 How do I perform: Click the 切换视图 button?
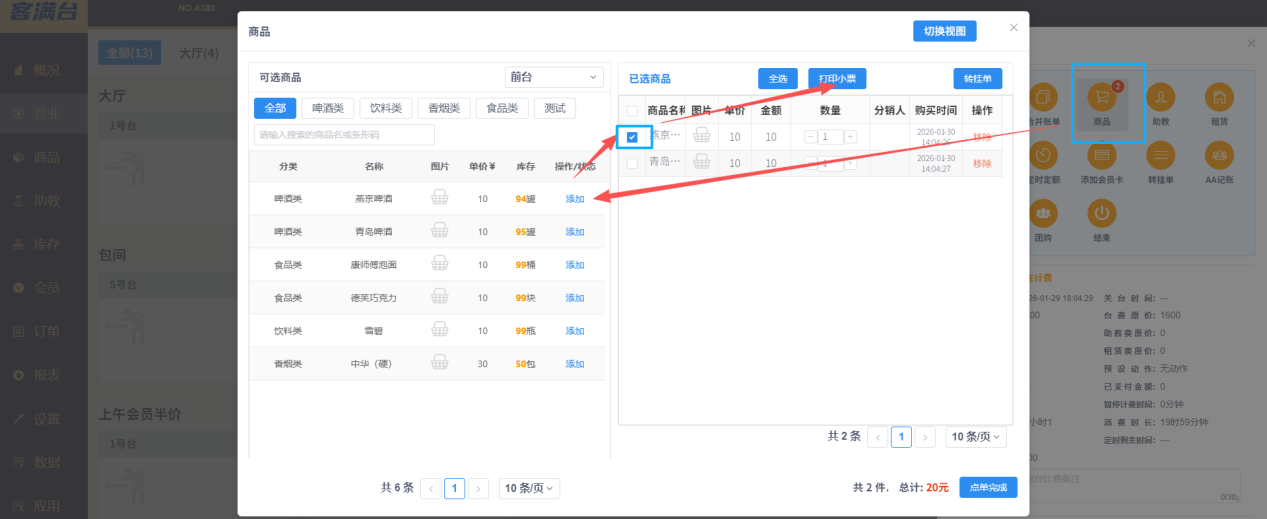tap(944, 31)
